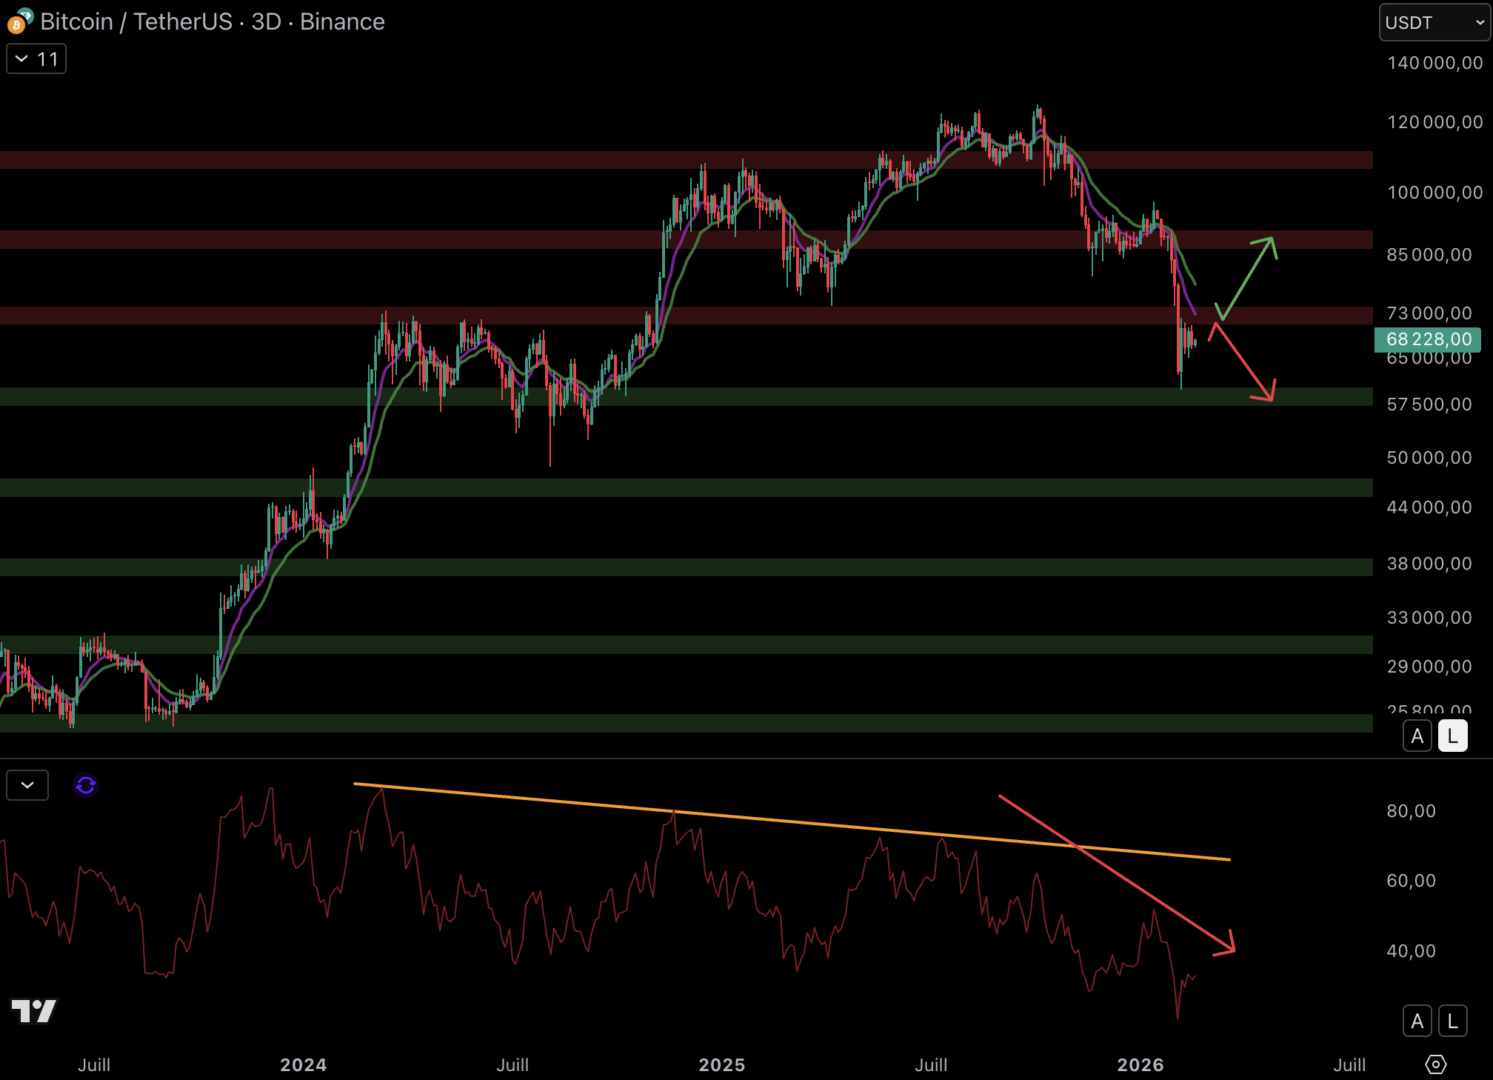
Task: Open the USDT currency dropdown
Action: [1434, 21]
